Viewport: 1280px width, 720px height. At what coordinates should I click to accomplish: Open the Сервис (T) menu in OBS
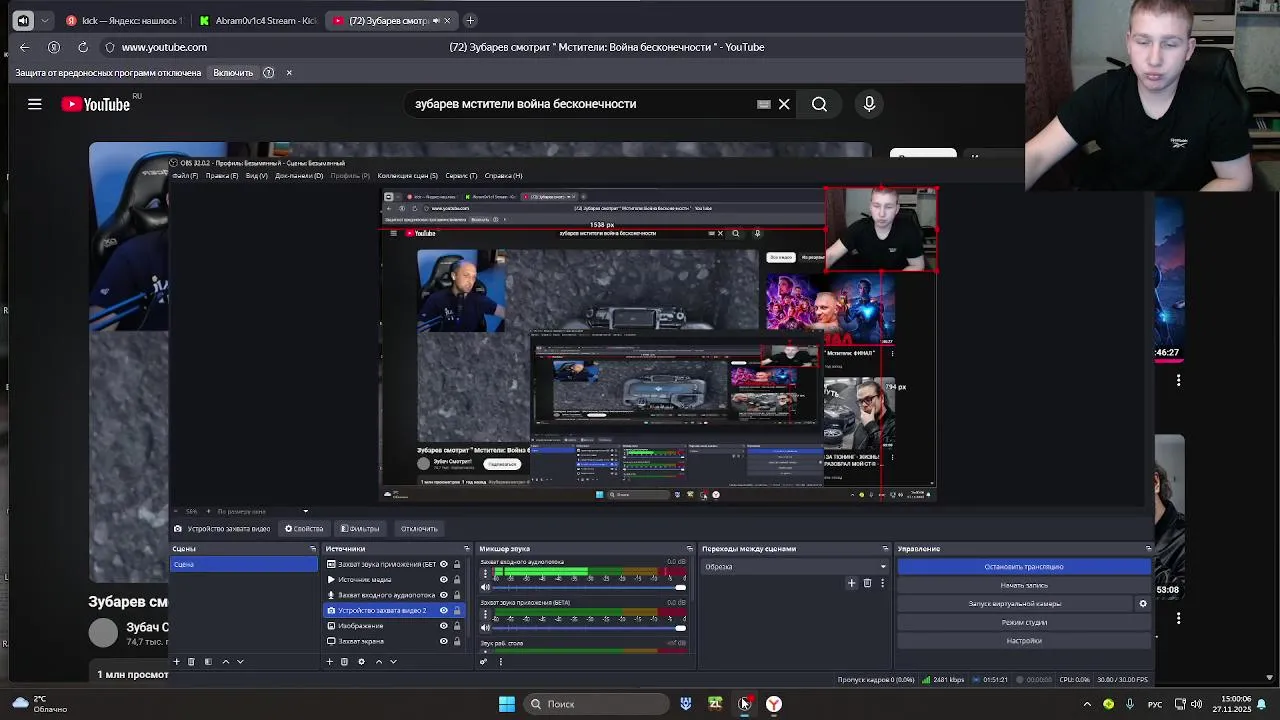pos(461,176)
